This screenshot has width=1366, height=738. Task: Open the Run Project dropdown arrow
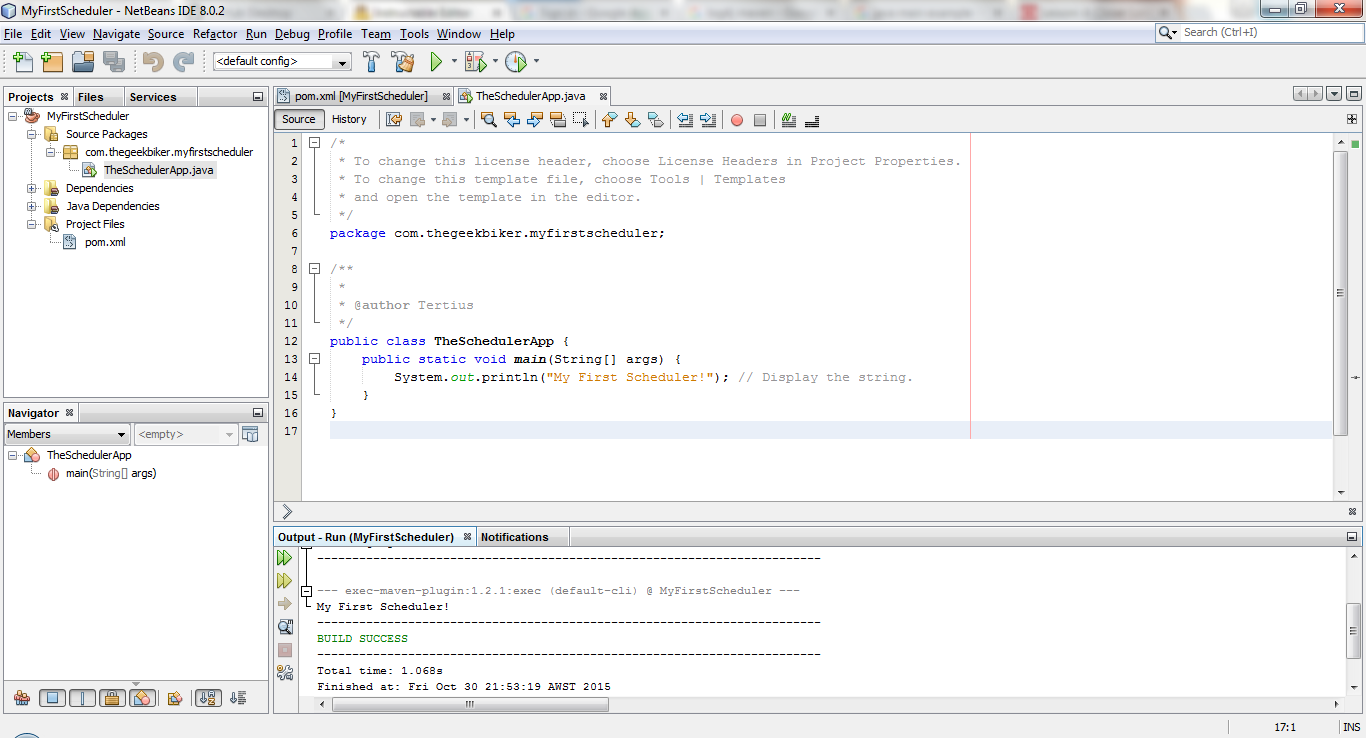[x=454, y=62]
